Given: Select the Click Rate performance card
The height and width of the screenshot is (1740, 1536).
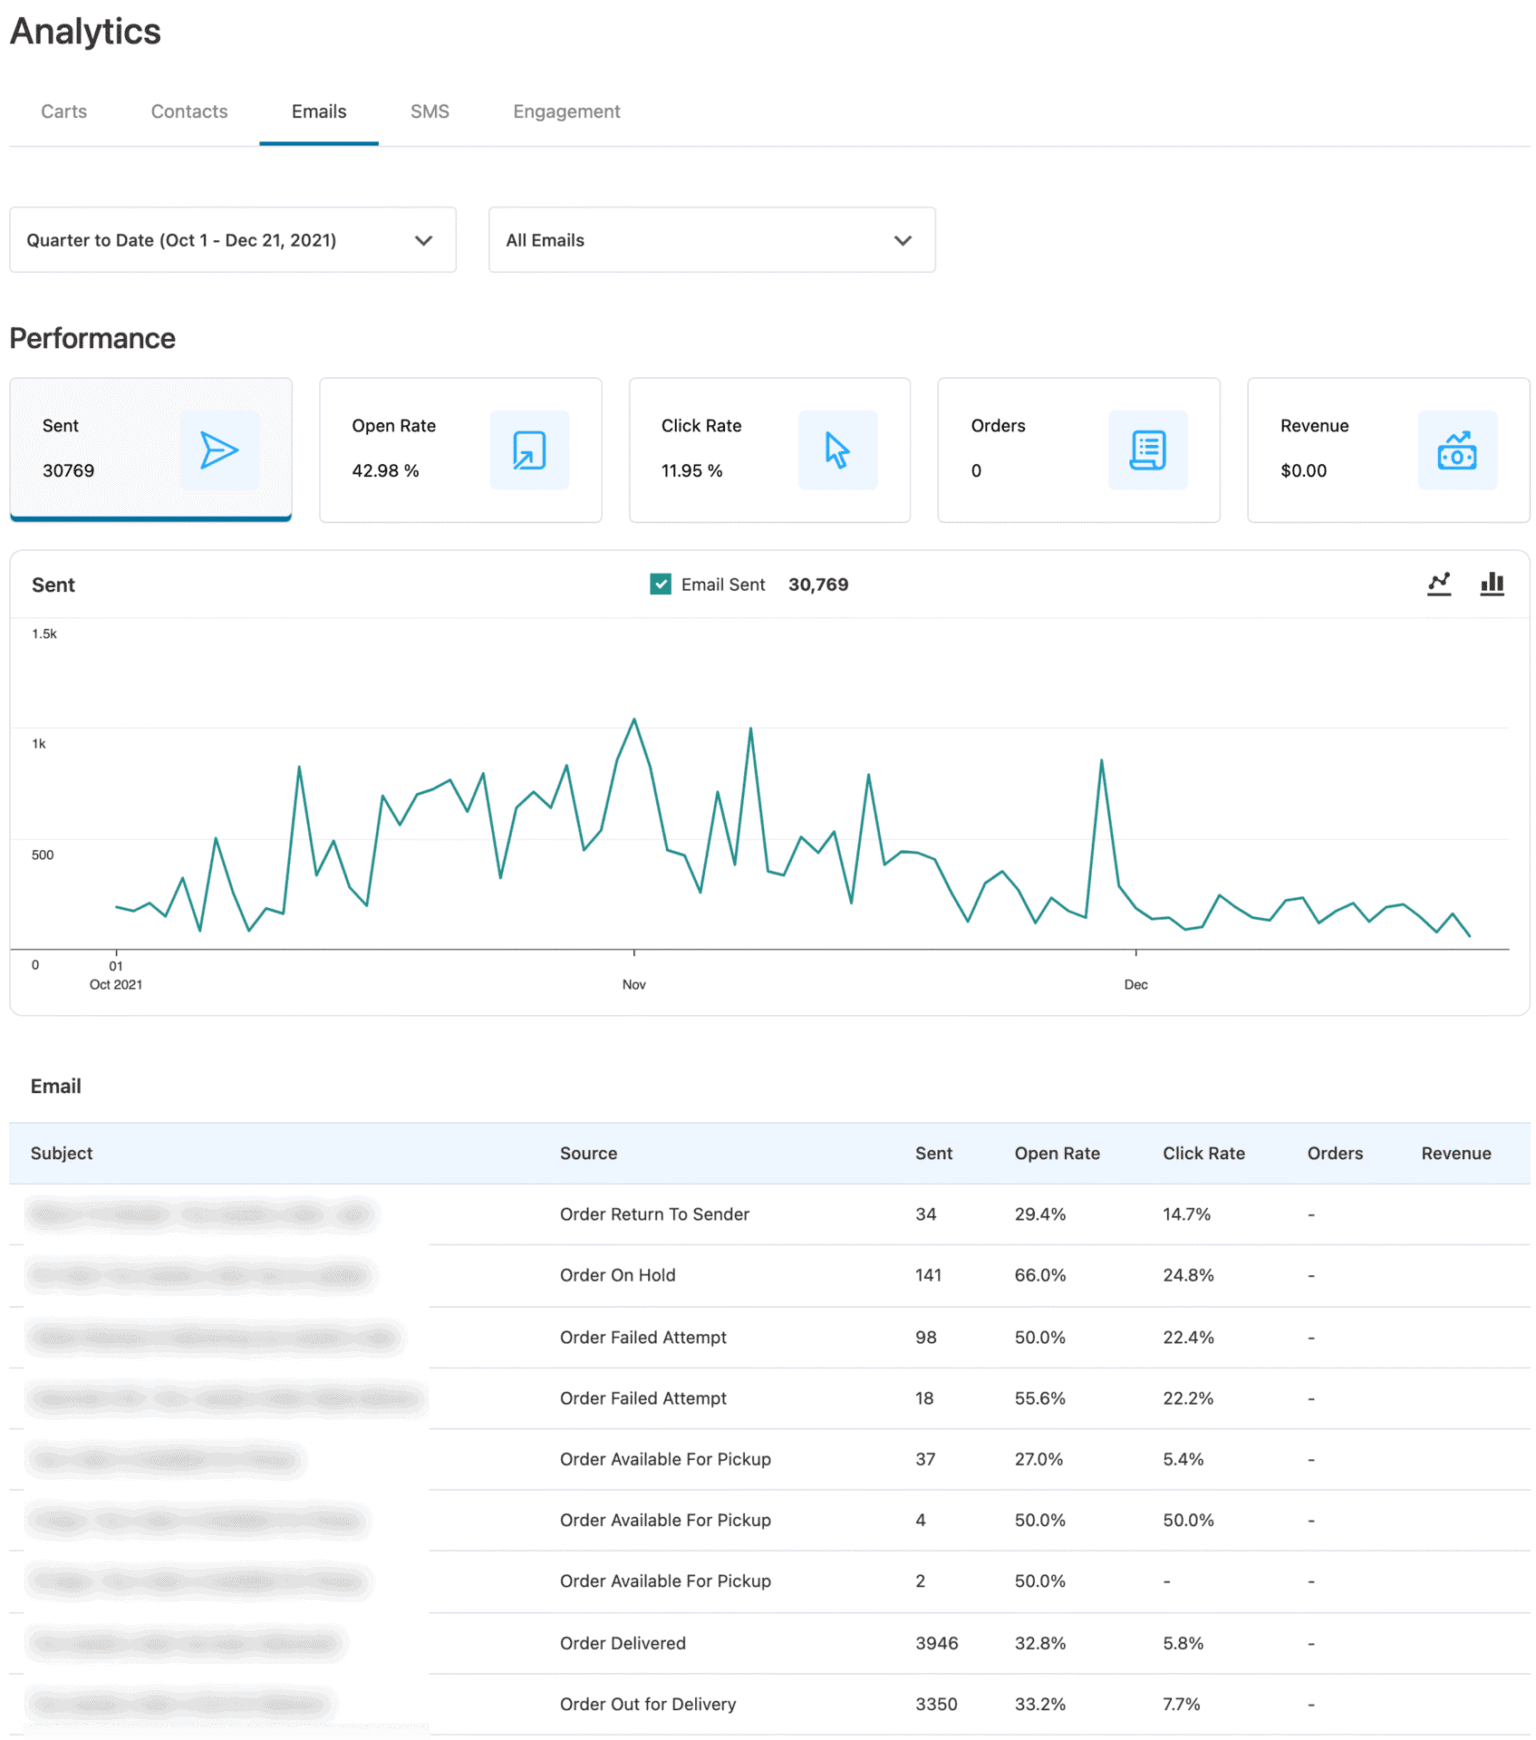Looking at the screenshot, I should click(770, 450).
